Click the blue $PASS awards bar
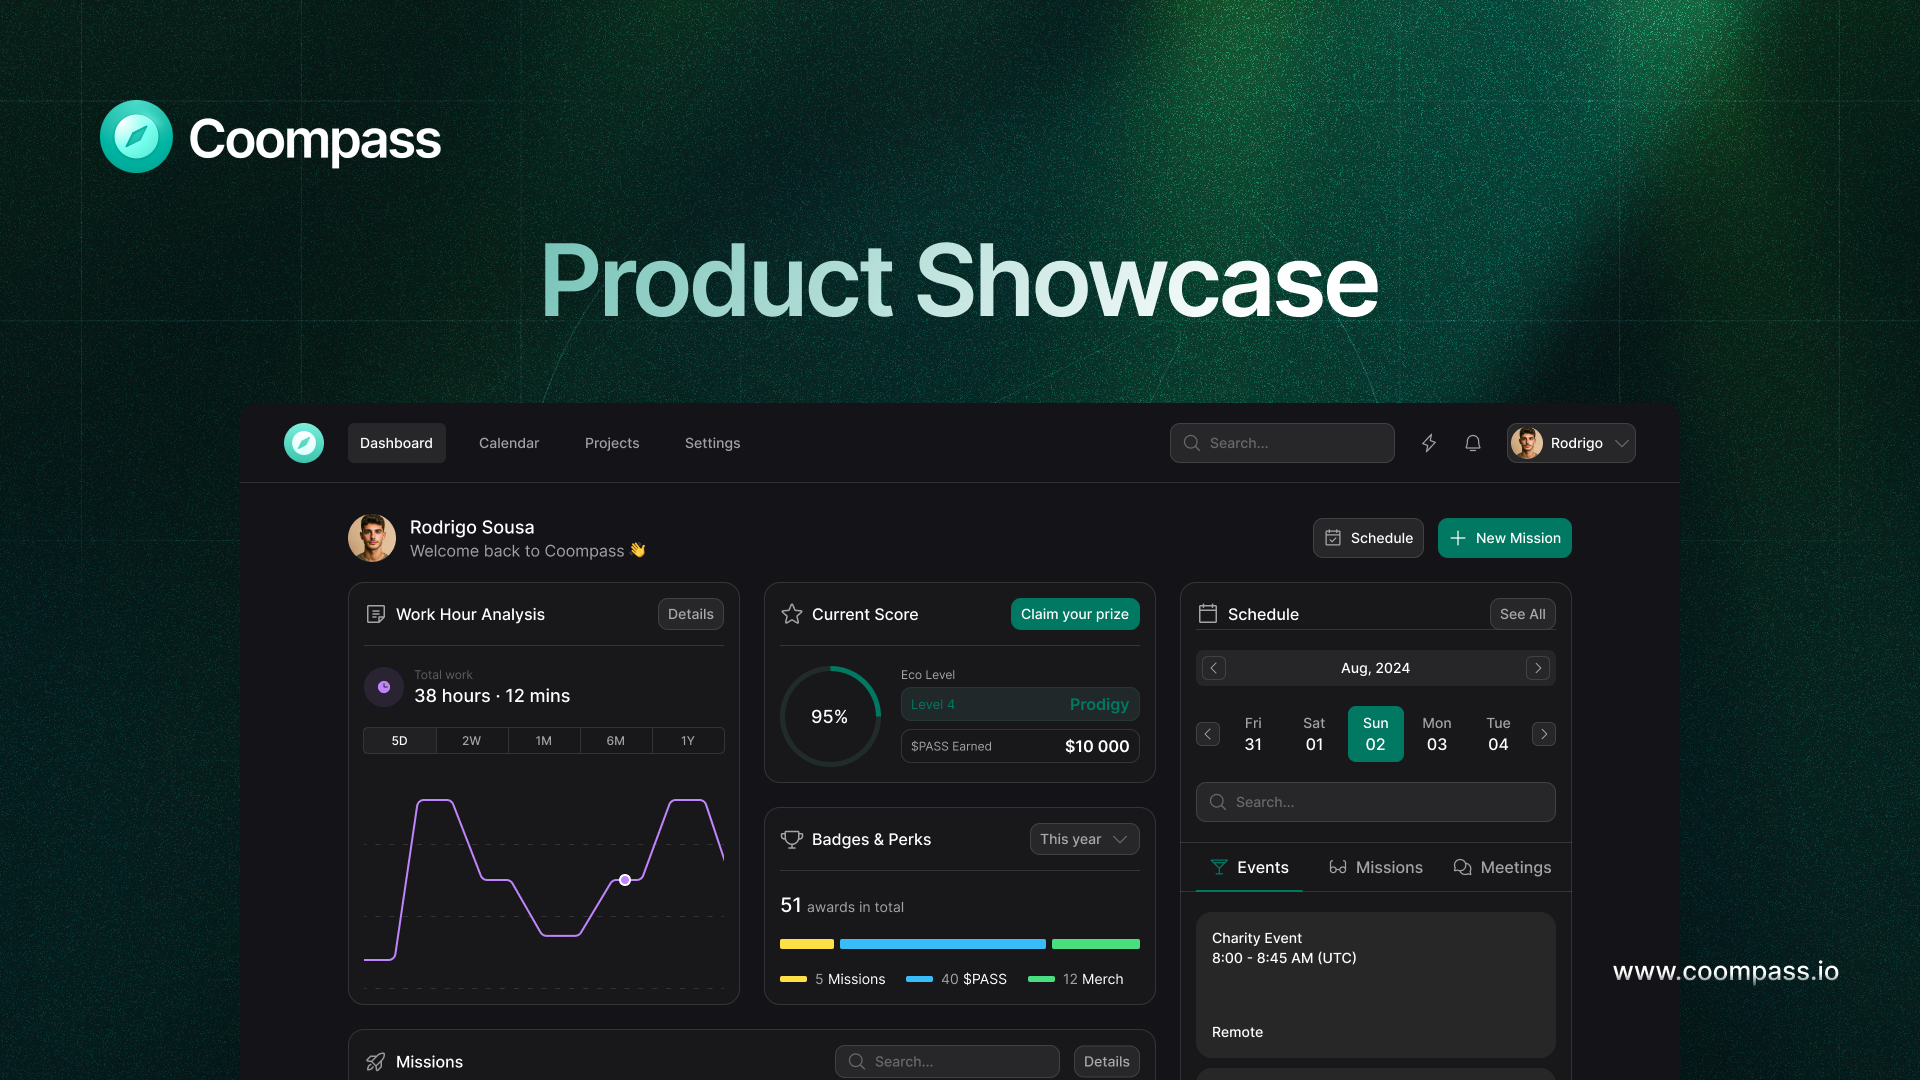The width and height of the screenshot is (1920, 1080). point(943,944)
